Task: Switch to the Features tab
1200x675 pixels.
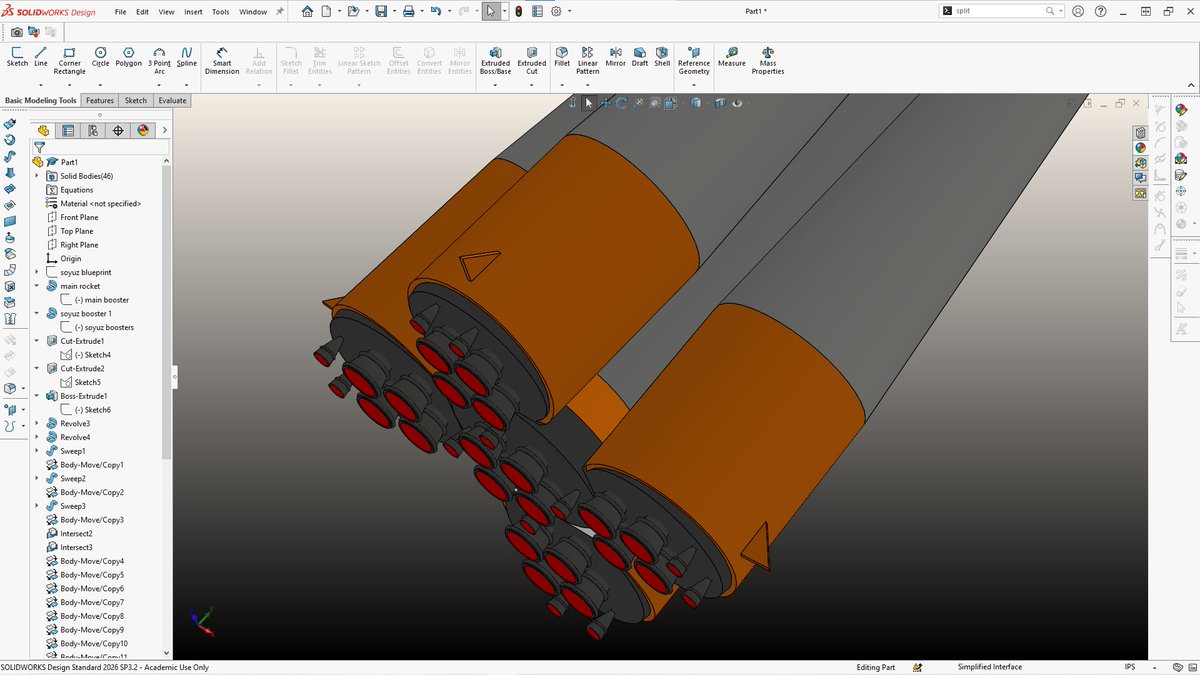Action: (x=100, y=100)
